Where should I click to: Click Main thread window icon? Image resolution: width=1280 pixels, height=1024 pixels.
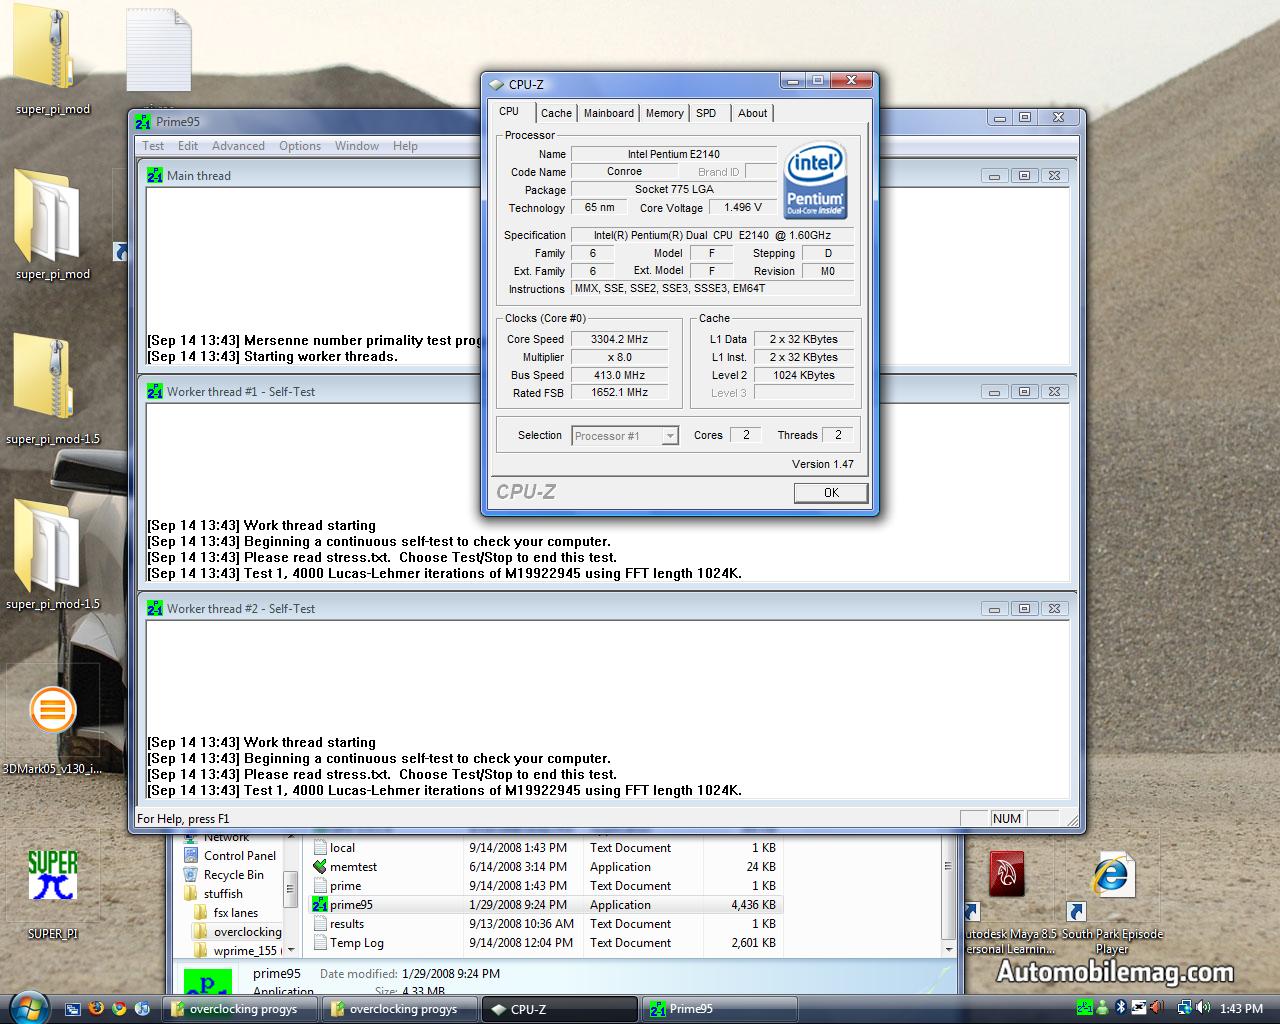tap(154, 175)
